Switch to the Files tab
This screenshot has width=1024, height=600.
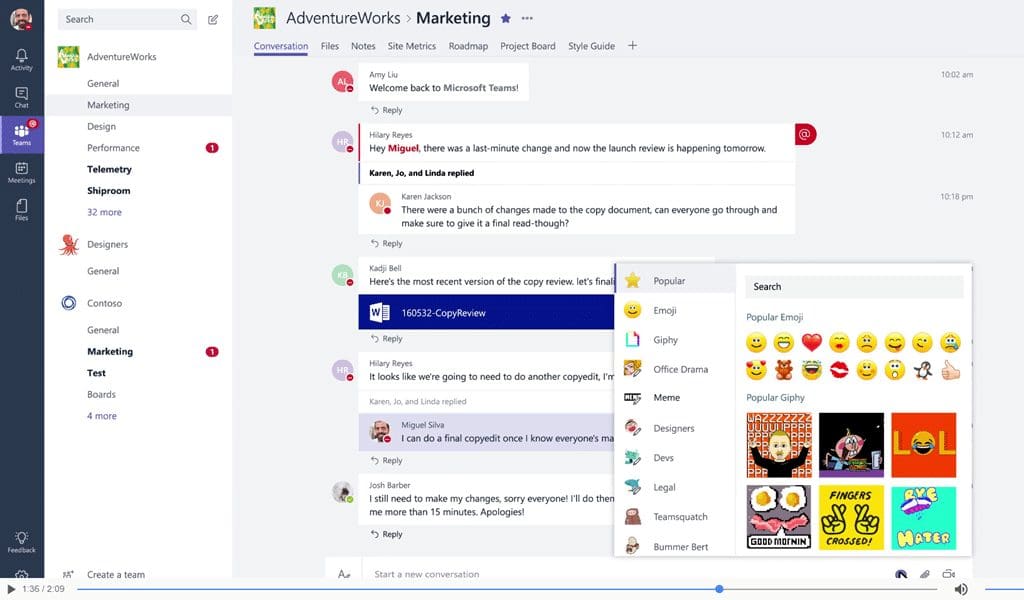330,46
